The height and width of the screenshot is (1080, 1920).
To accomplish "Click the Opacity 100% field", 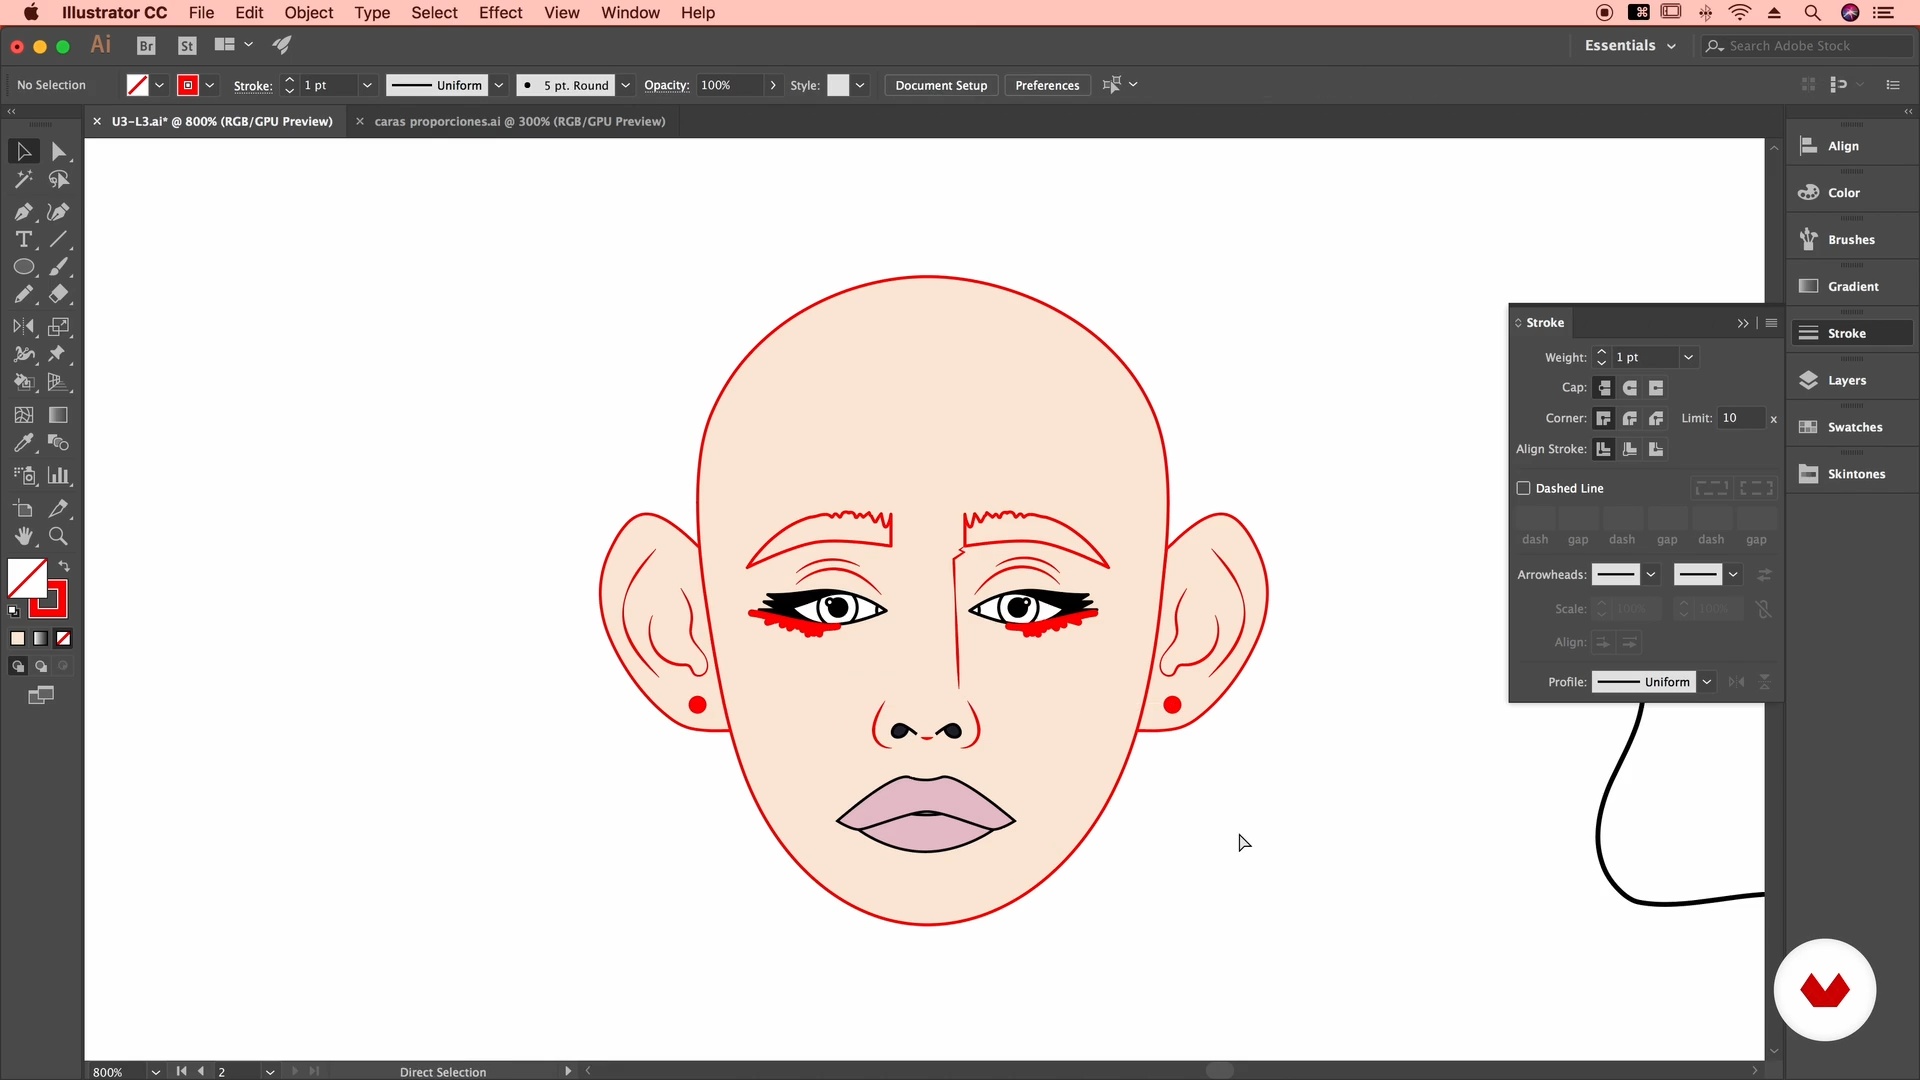I will coord(730,86).
